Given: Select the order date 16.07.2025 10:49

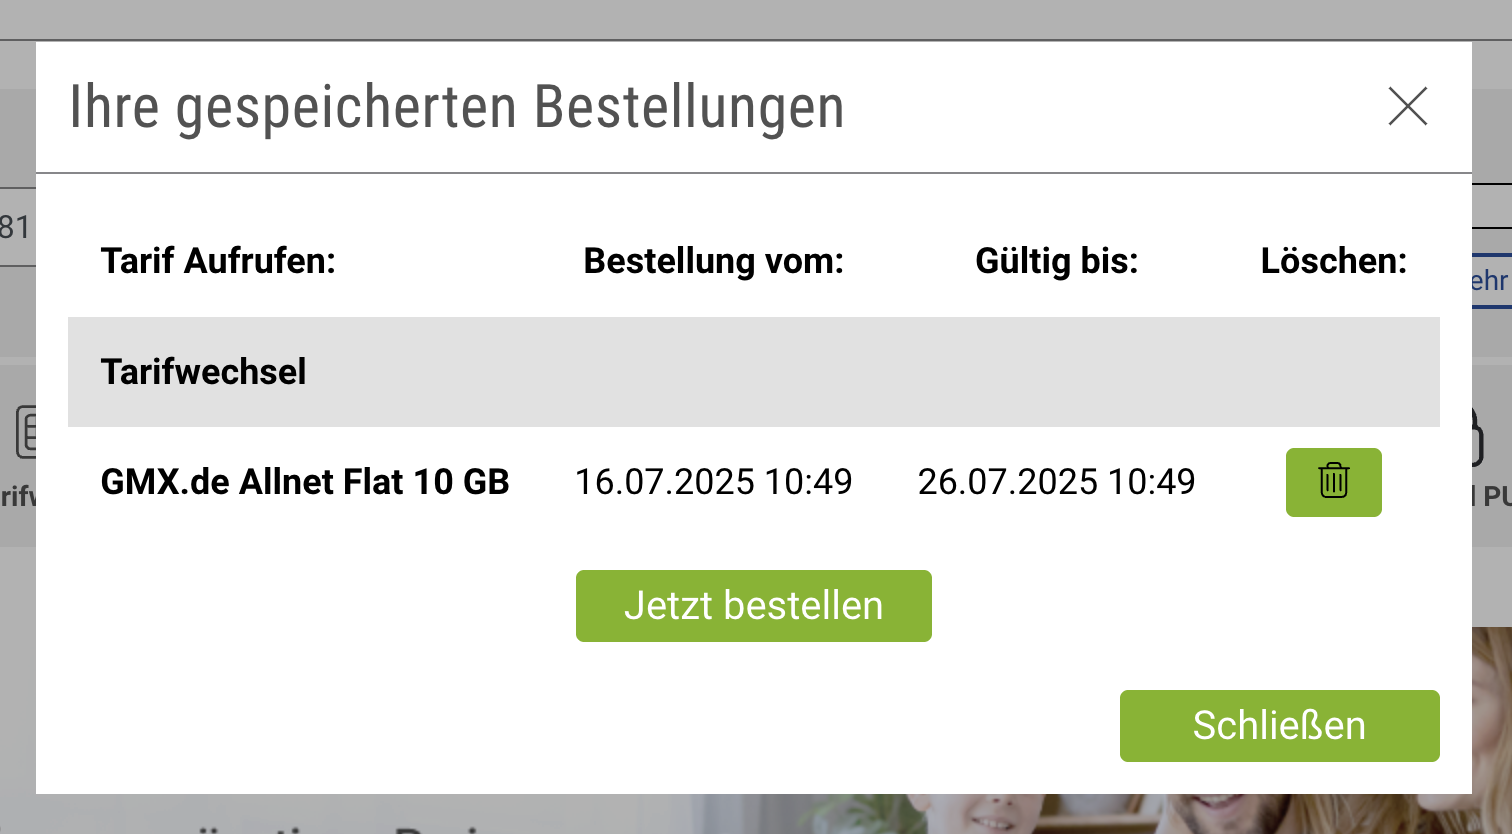Looking at the screenshot, I should pos(714,482).
